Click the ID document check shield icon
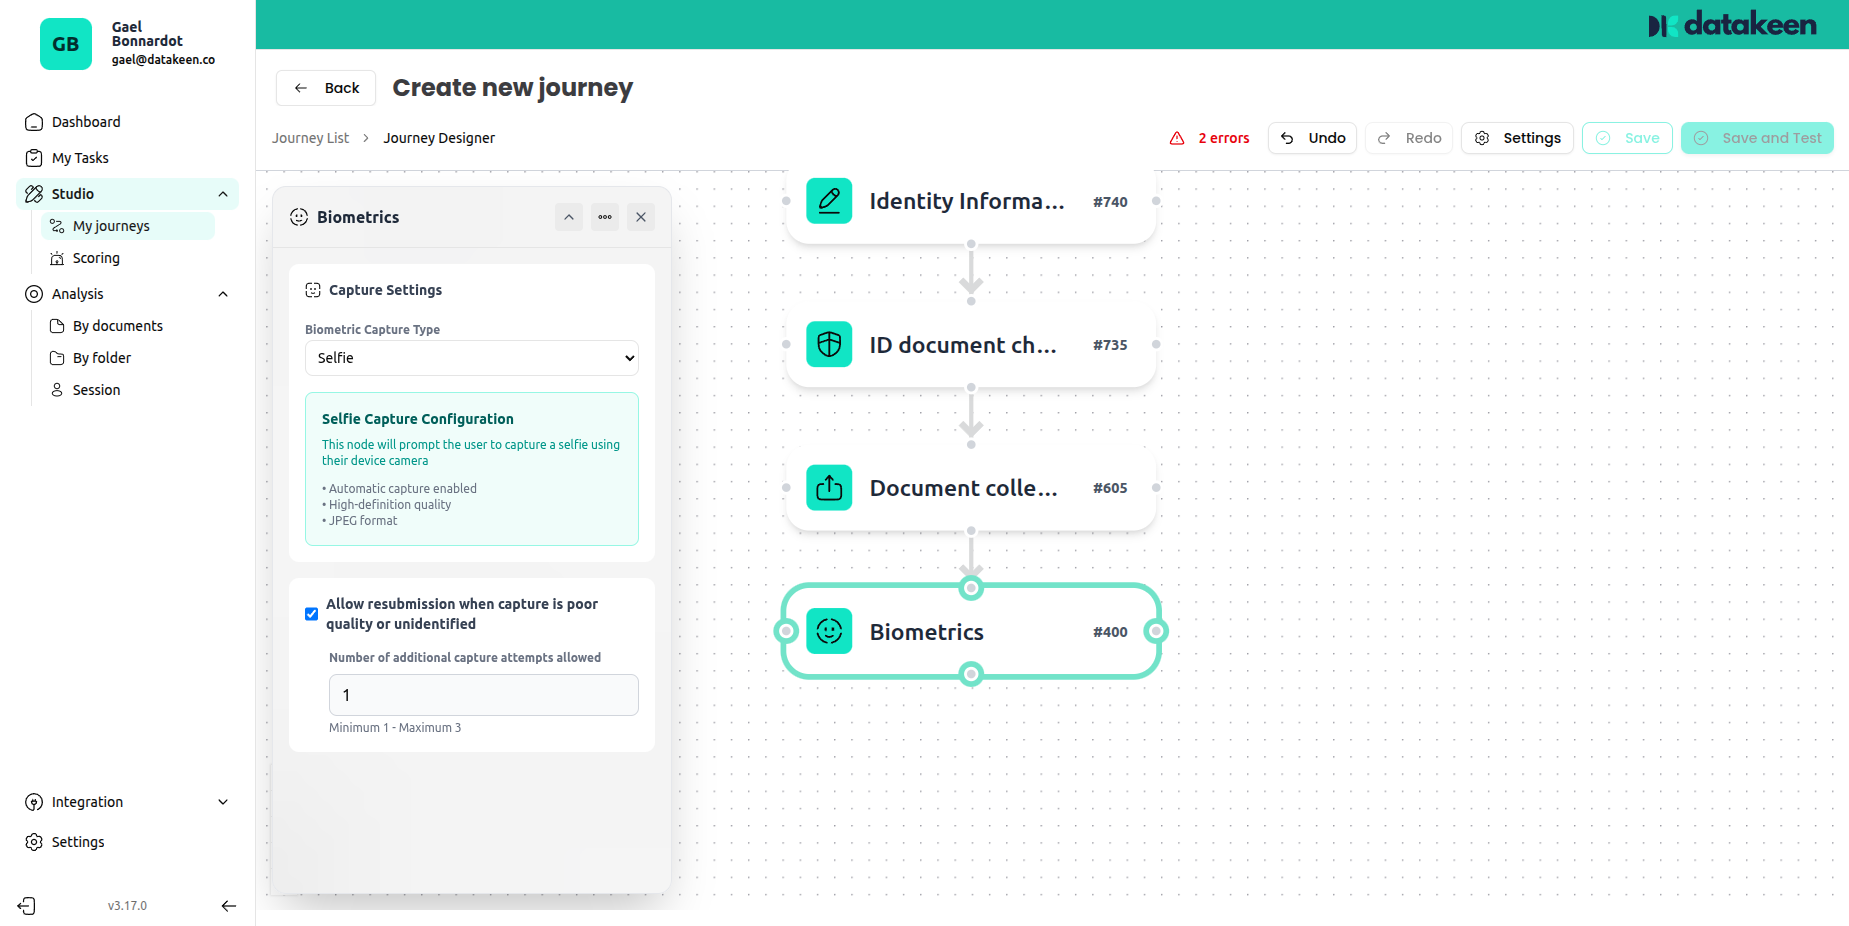The image size is (1849, 926). [829, 344]
